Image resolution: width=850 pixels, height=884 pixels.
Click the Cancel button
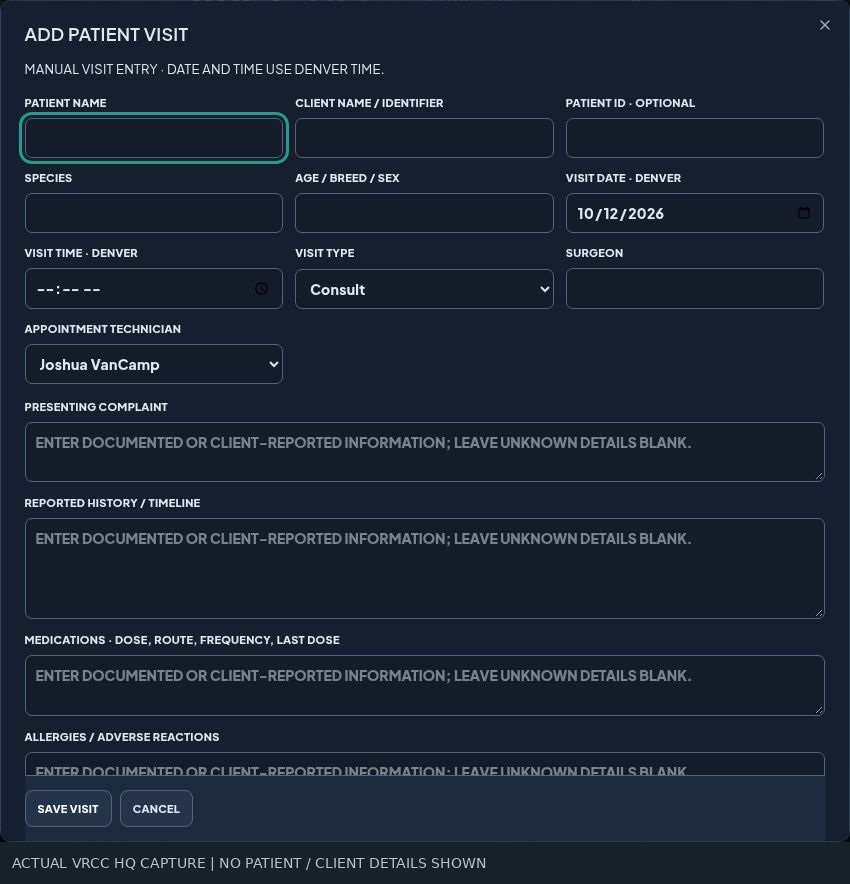point(156,809)
